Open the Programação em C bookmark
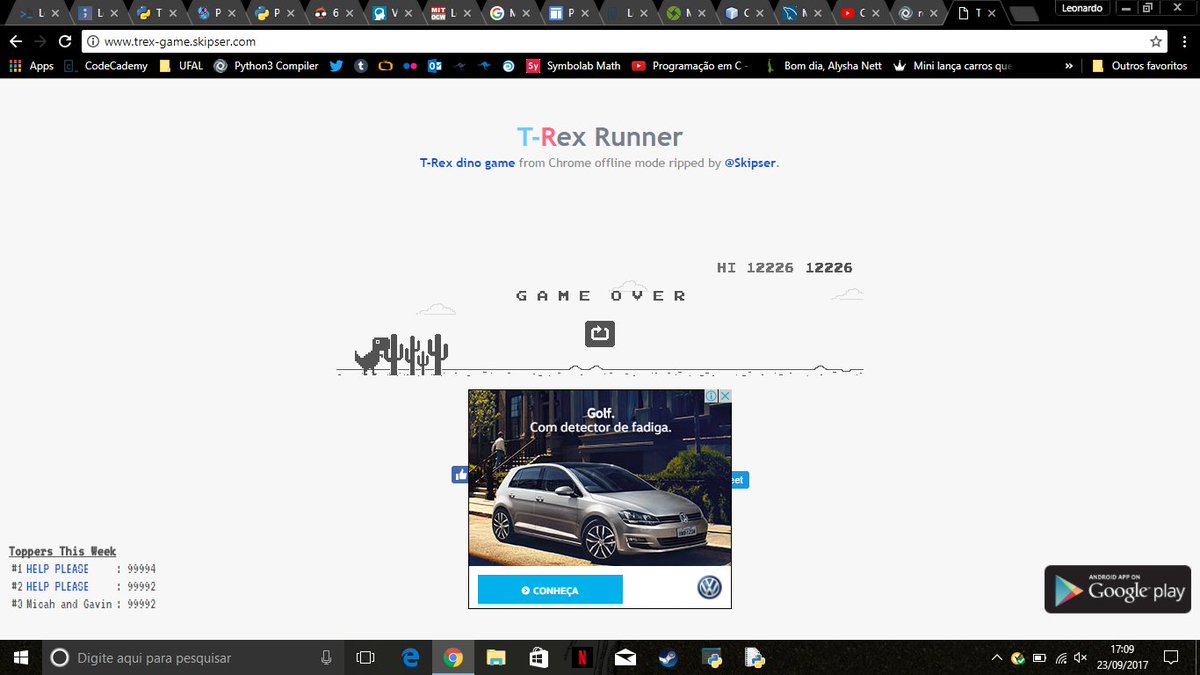This screenshot has width=1200, height=675. 690,66
